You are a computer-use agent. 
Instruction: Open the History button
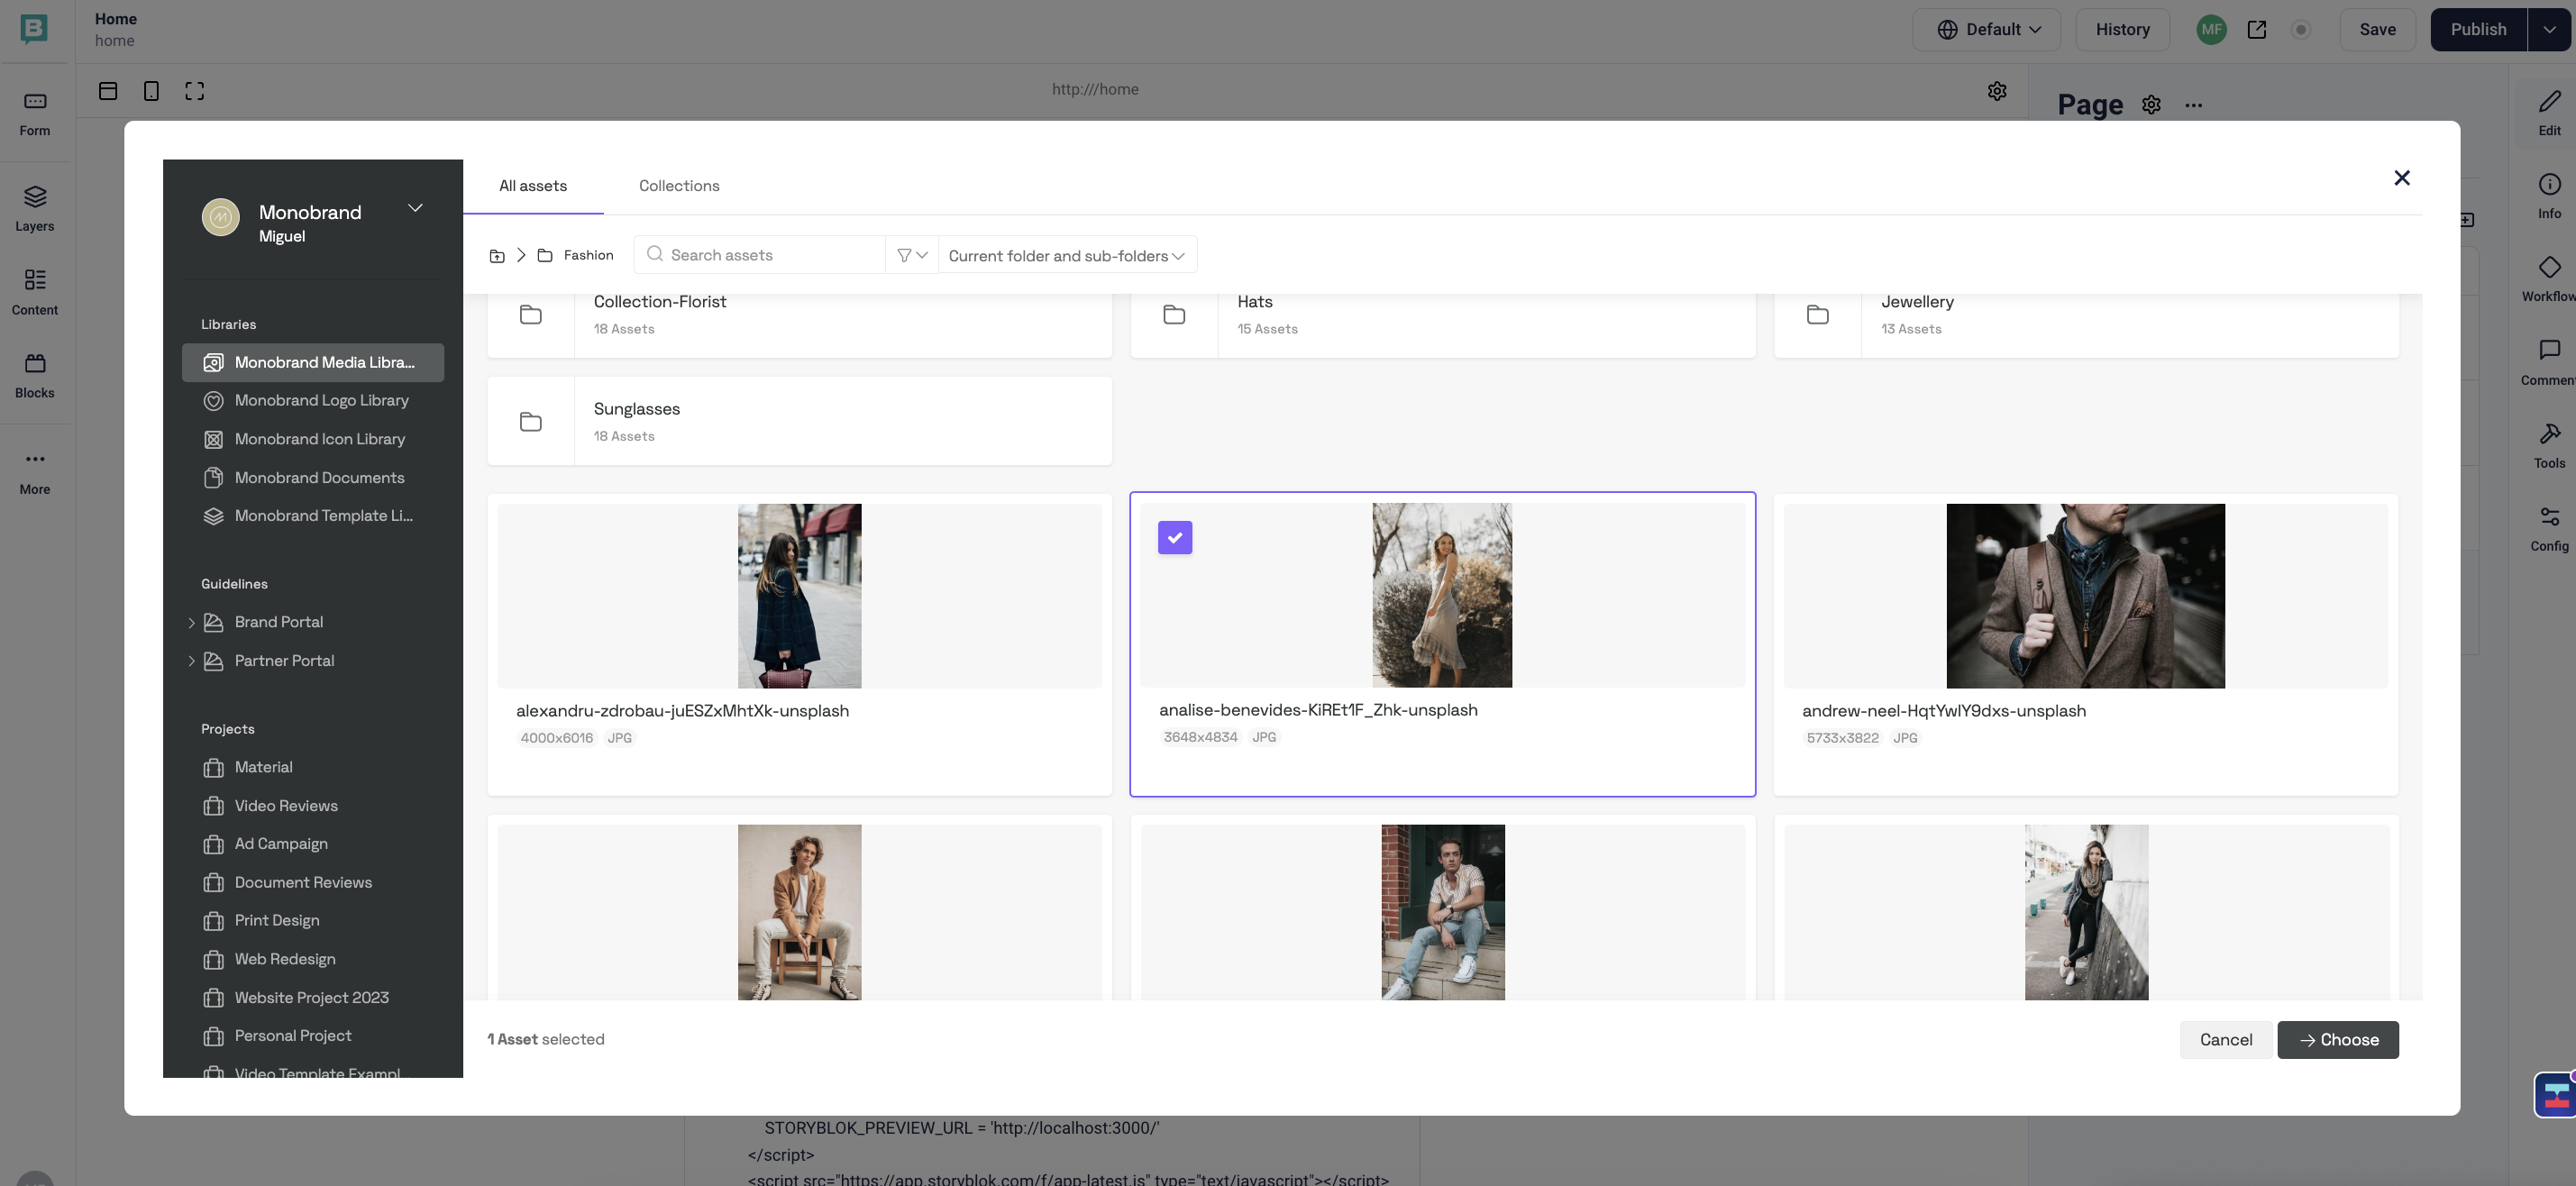click(2122, 30)
